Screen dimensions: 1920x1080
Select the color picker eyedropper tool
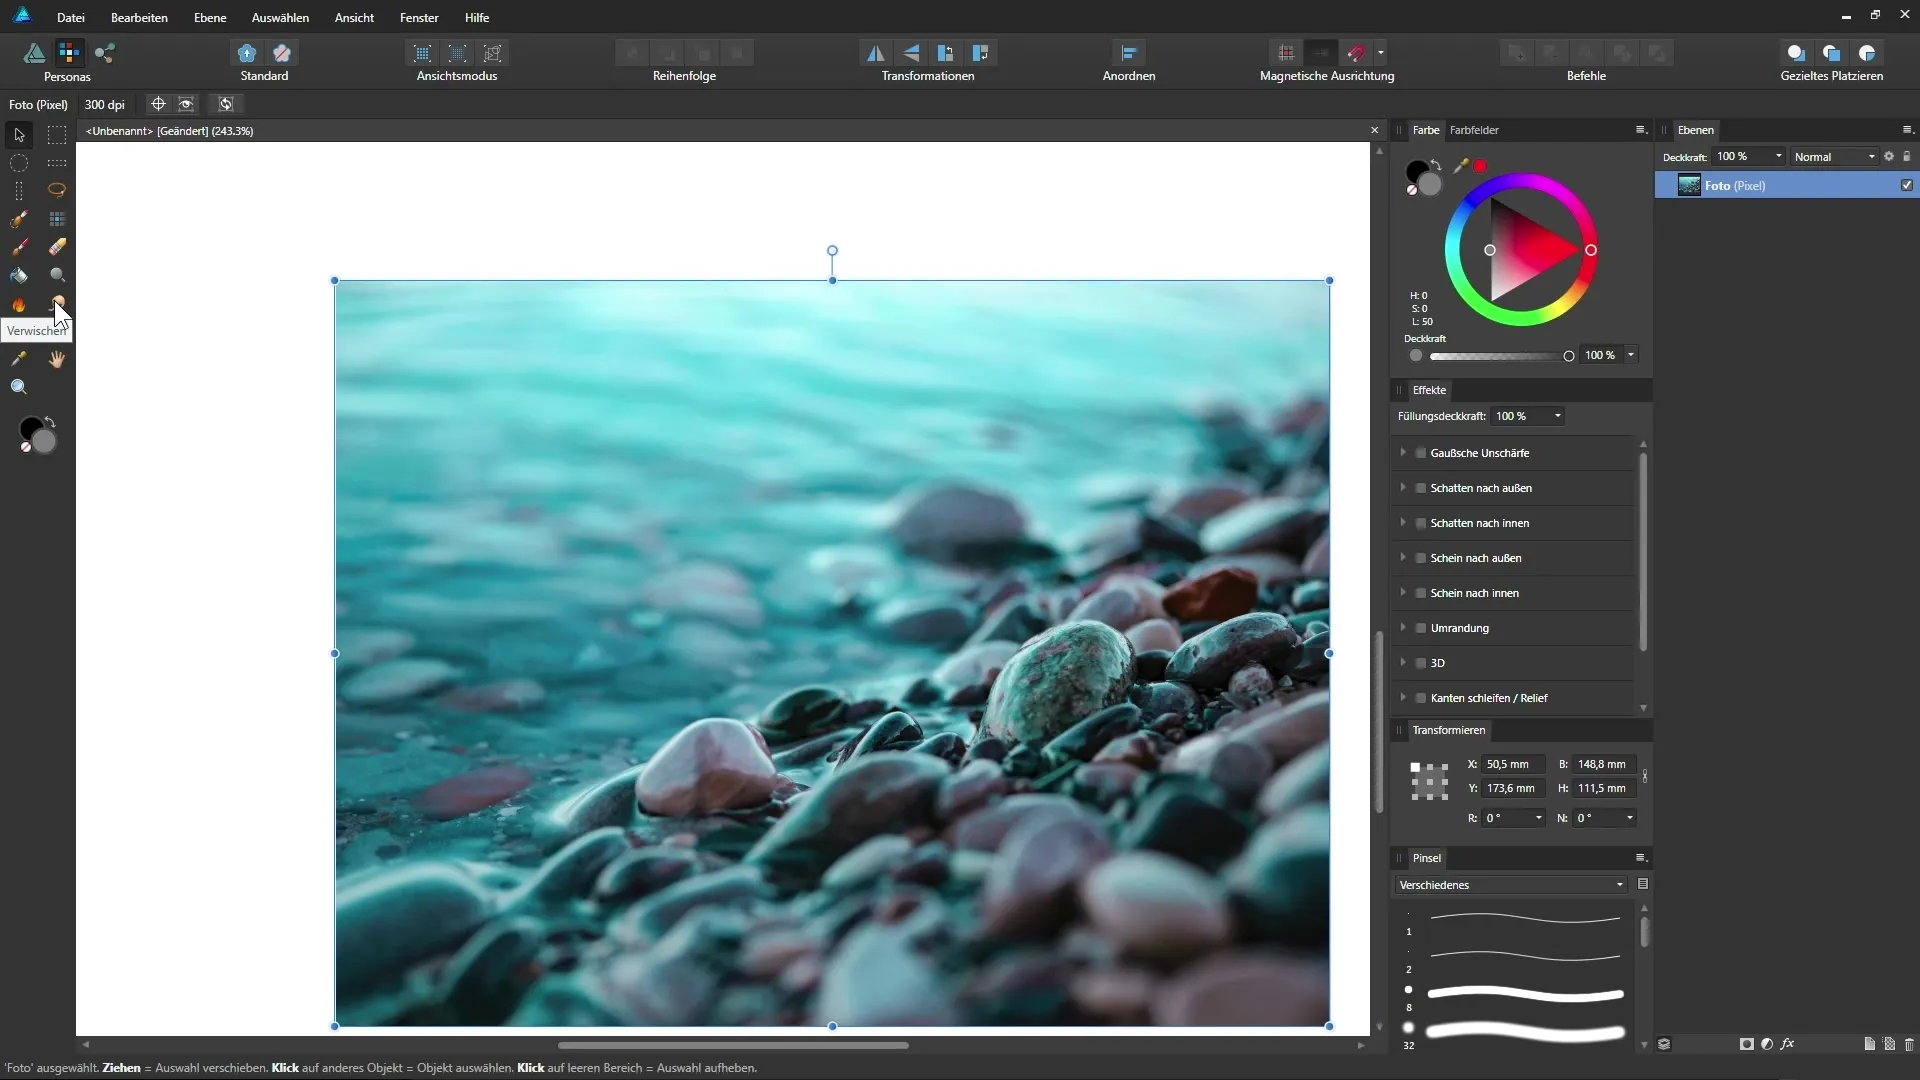pyautogui.click(x=19, y=359)
